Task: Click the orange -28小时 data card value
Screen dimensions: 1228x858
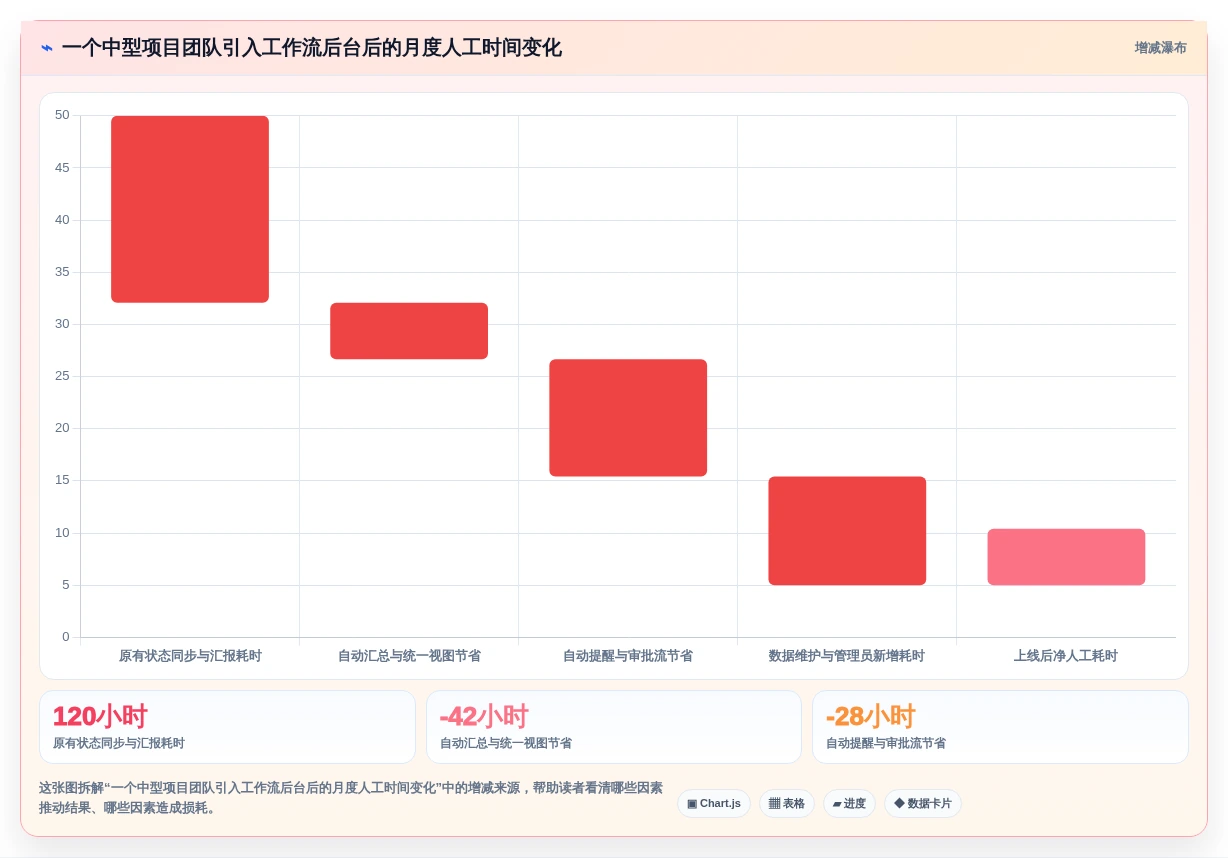Action: click(x=870, y=717)
